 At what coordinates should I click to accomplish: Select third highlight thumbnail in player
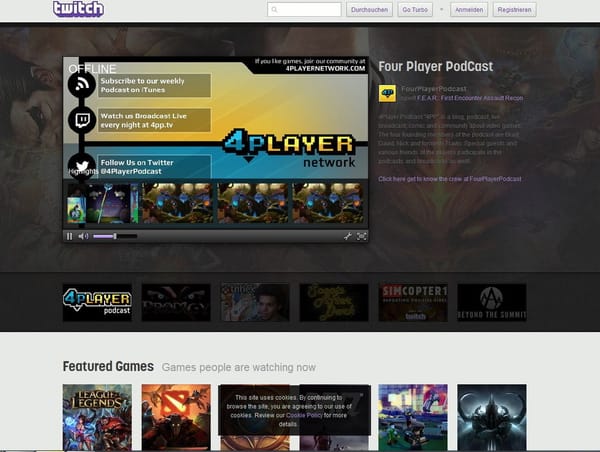pos(253,203)
